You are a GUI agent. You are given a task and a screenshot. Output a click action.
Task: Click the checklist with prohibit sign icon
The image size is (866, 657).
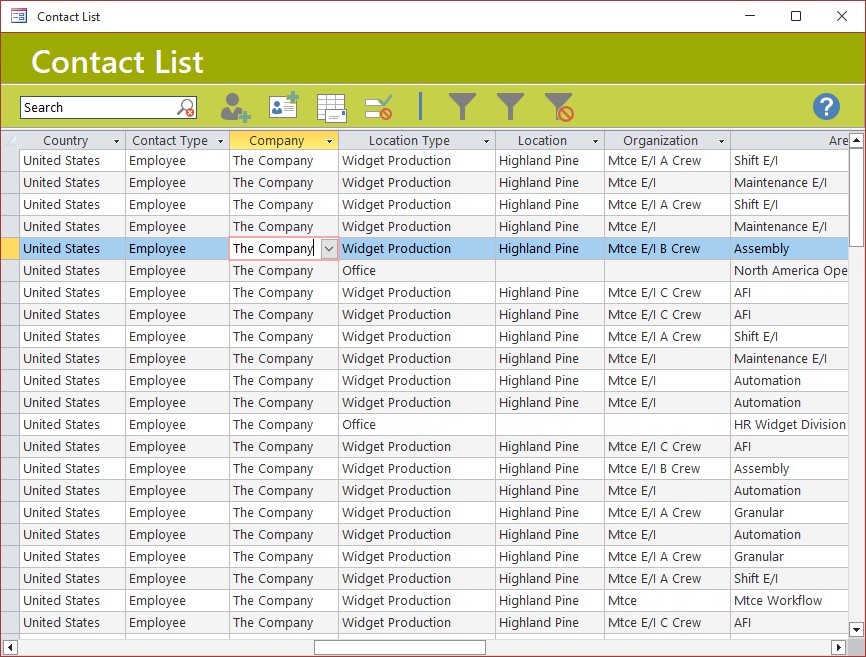[x=379, y=107]
